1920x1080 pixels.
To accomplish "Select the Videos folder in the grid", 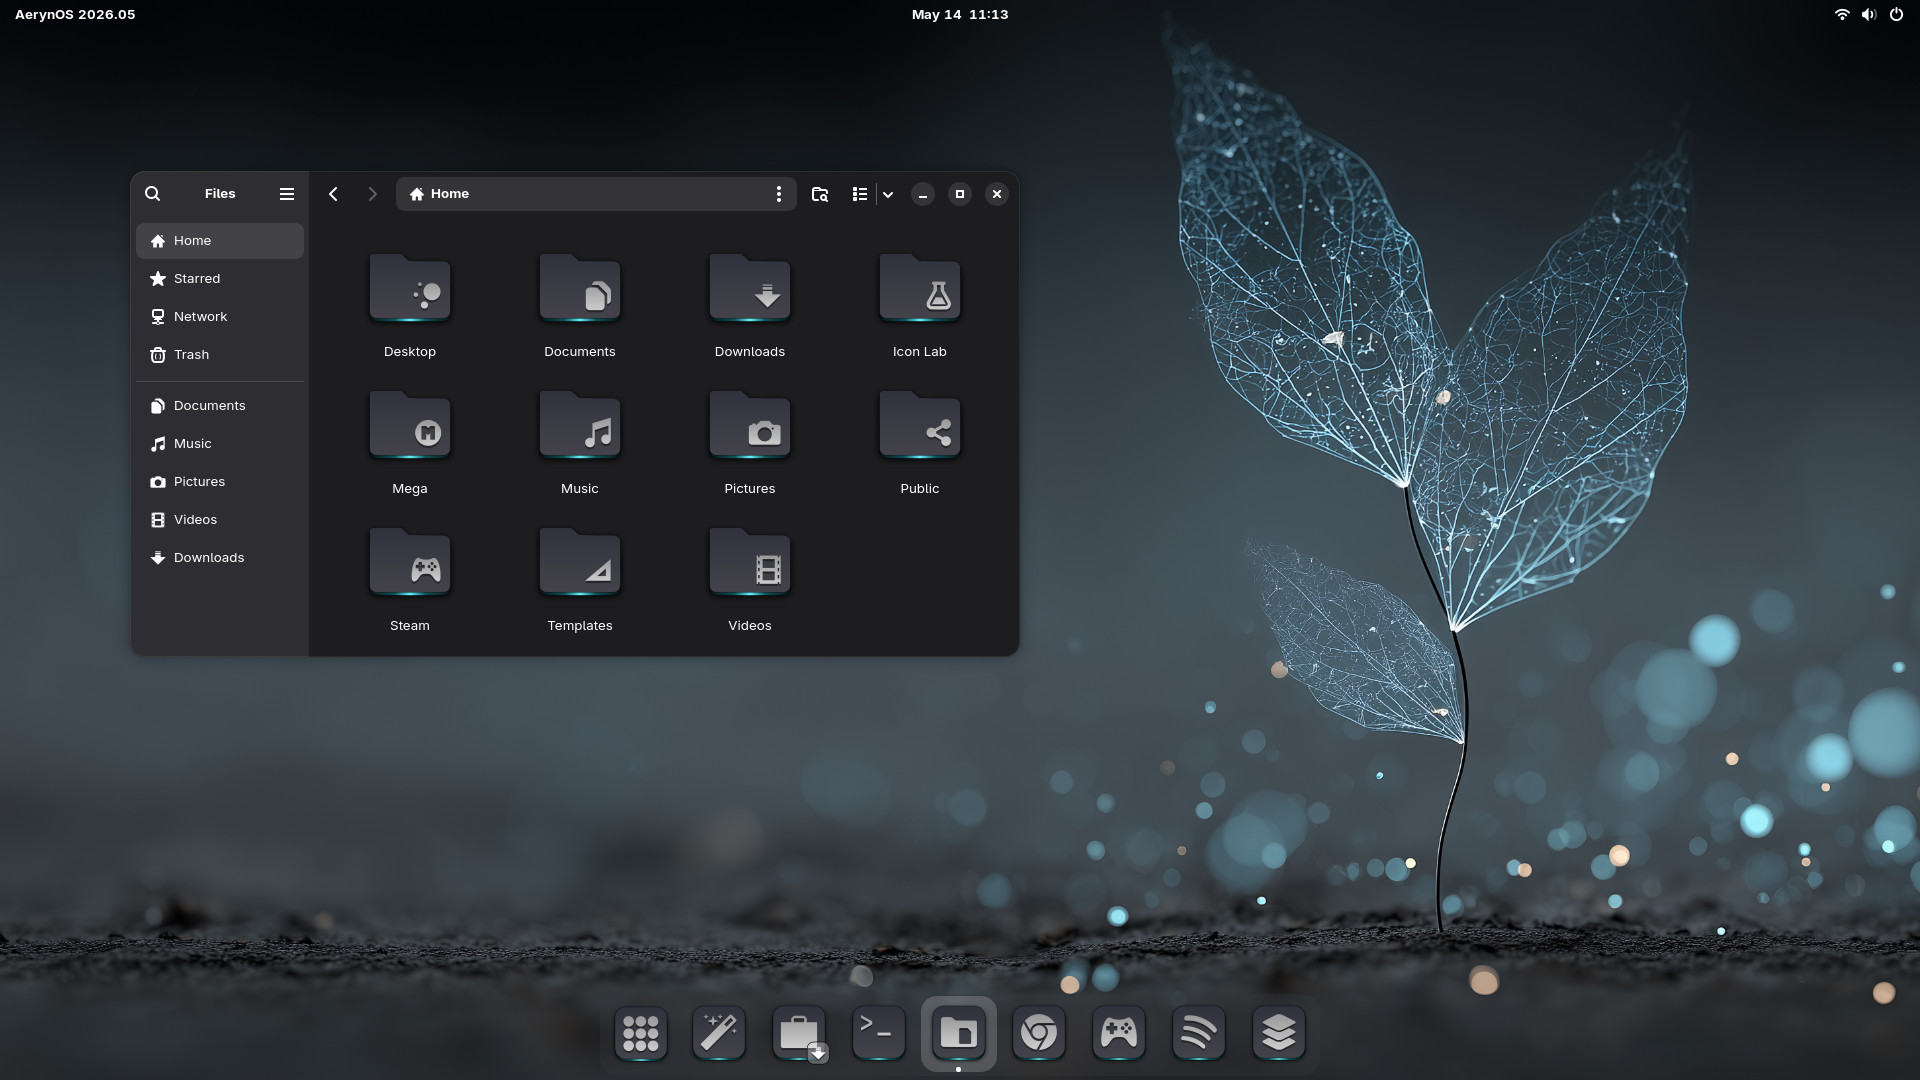I will tap(750, 562).
